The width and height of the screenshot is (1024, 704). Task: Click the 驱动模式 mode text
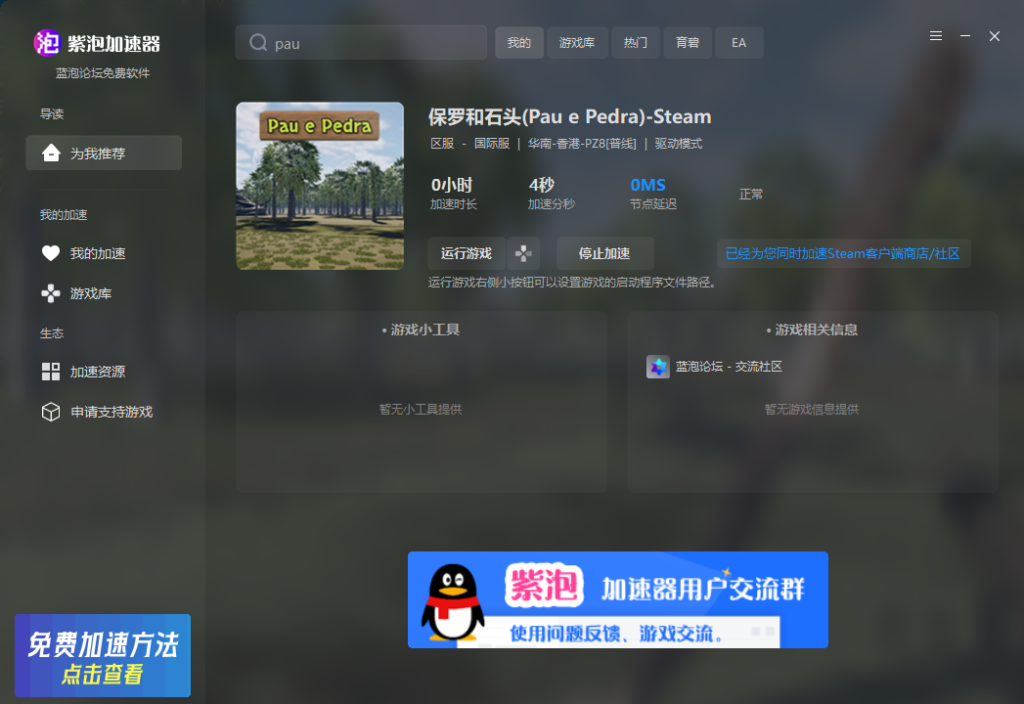point(679,144)
